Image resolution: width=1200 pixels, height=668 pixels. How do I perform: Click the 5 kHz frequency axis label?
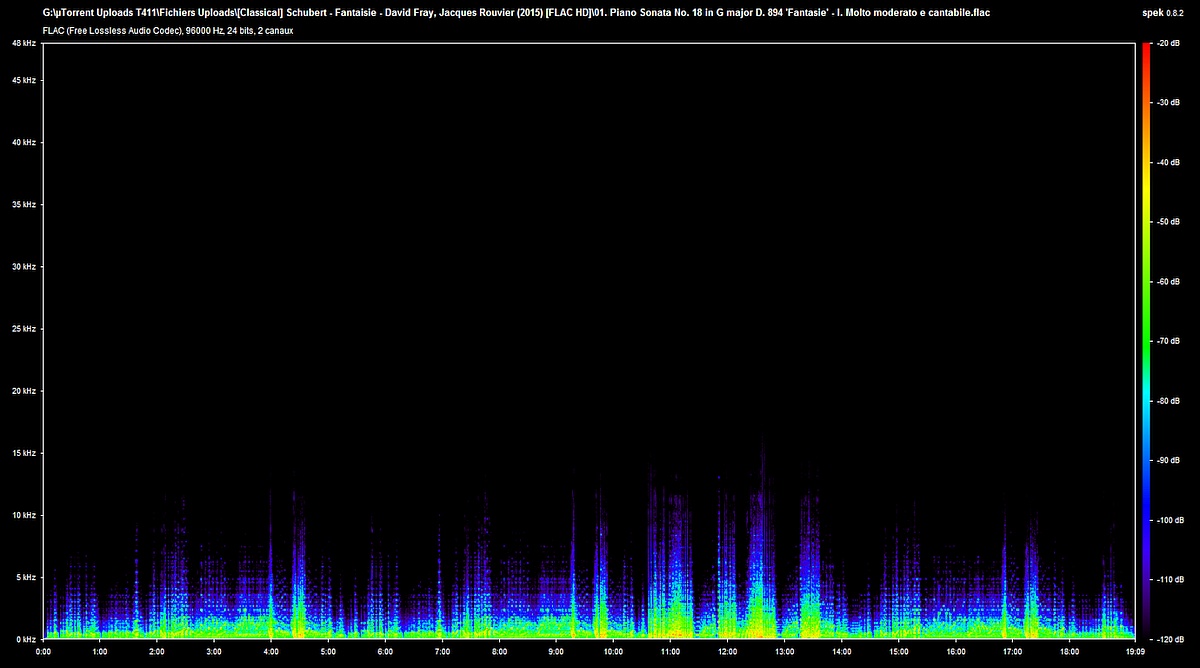pos(26,577)
